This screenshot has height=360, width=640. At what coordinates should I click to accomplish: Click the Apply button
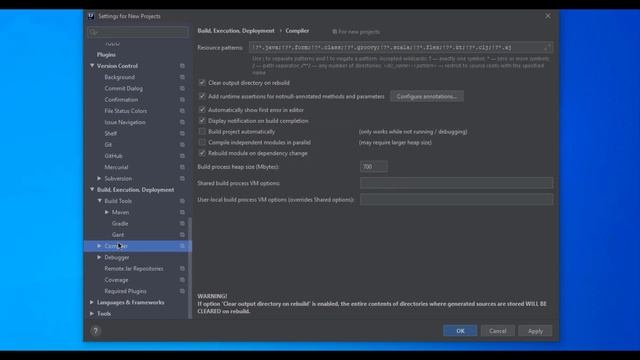(x=535, y=331)
